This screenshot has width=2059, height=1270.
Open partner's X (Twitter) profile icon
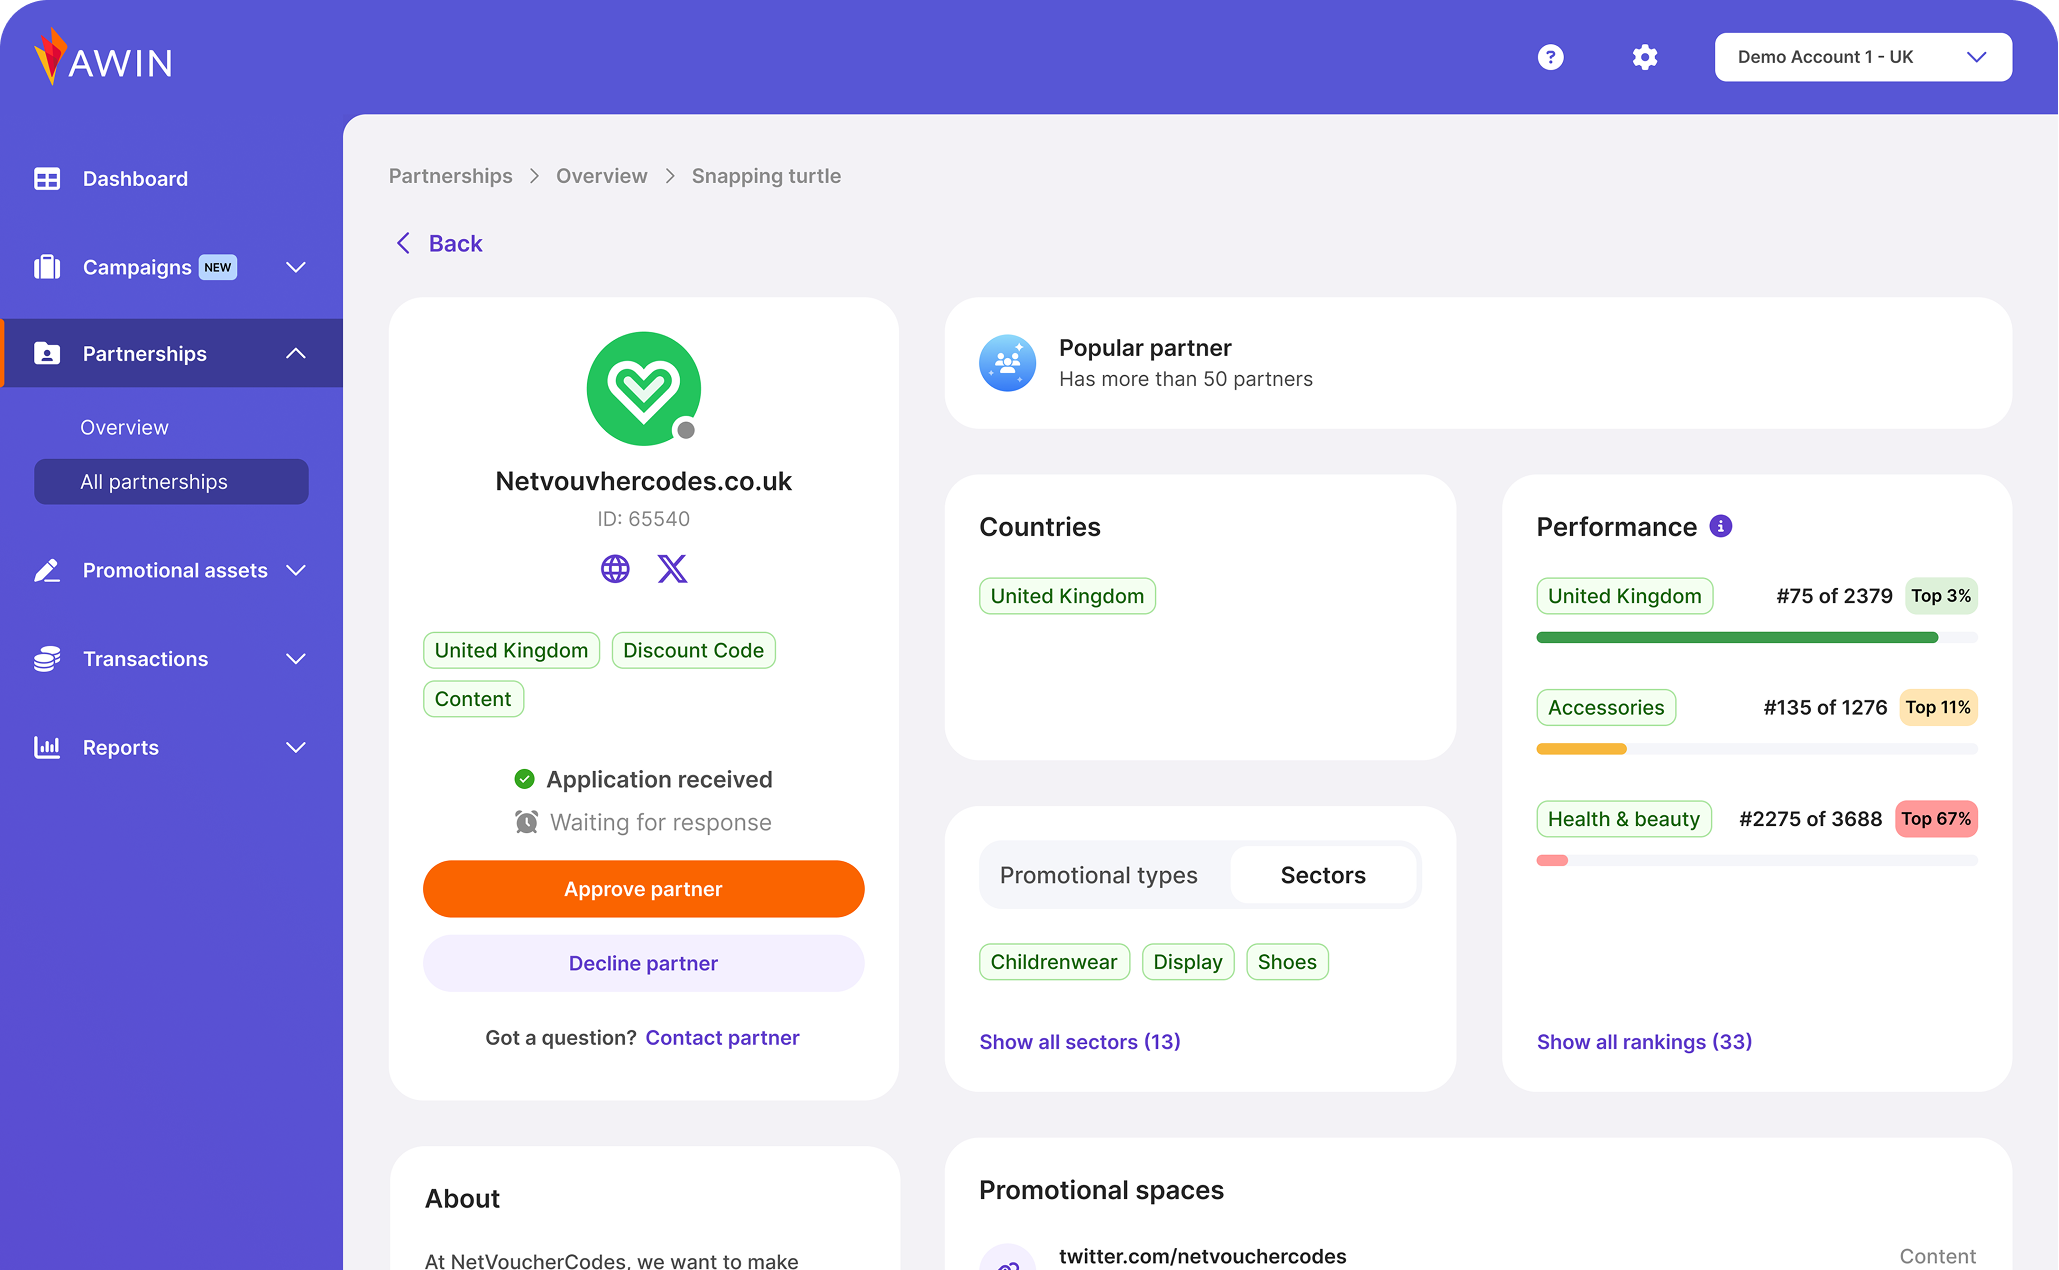point(672,569)
